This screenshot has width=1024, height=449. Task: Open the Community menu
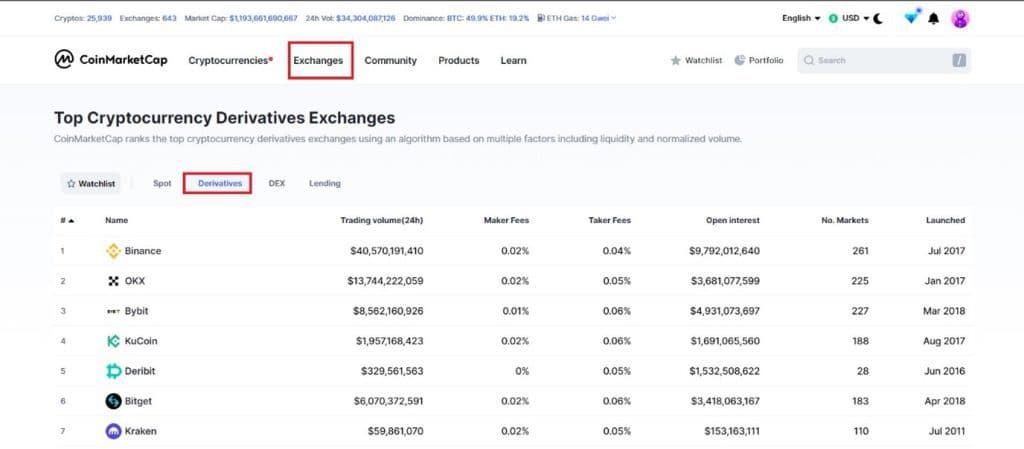[391, 60]
